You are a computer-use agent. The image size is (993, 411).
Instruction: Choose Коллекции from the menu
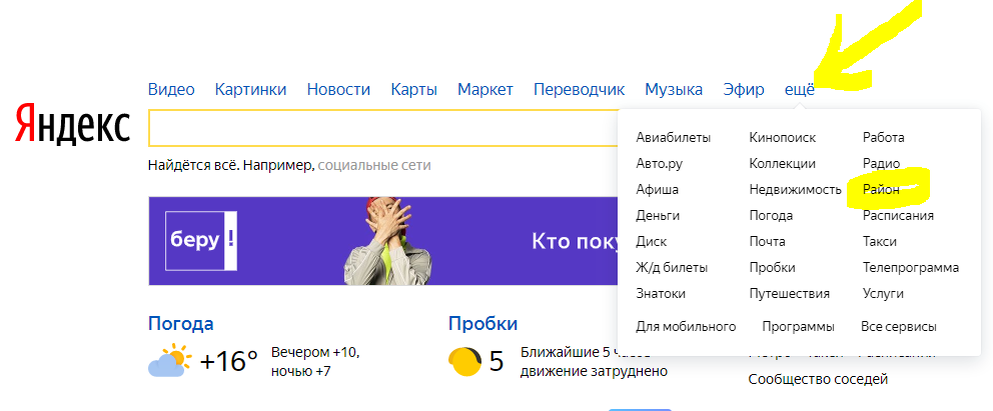[x=782, y=163]
